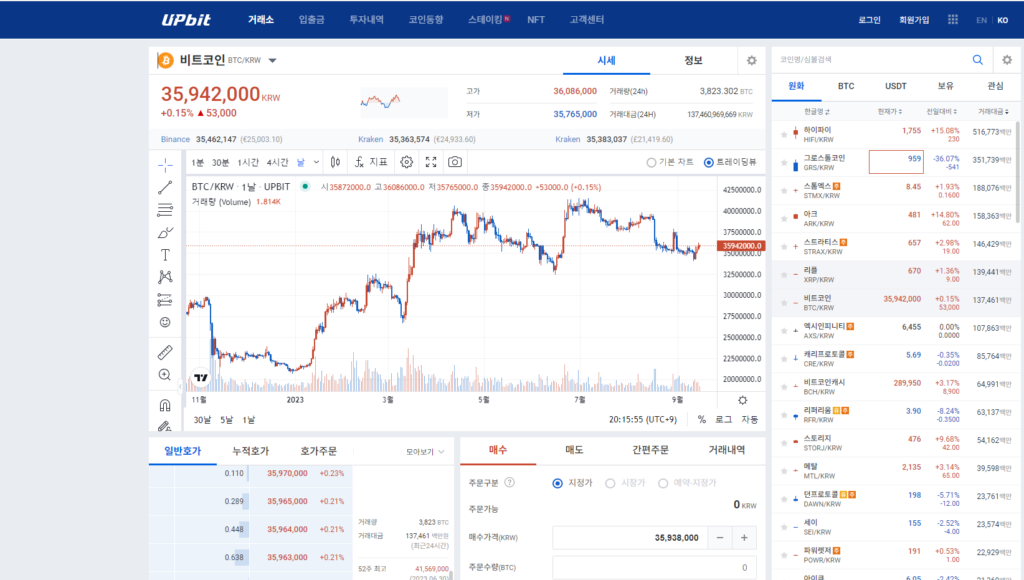Switch to the 매도 tab

point(574,449)
